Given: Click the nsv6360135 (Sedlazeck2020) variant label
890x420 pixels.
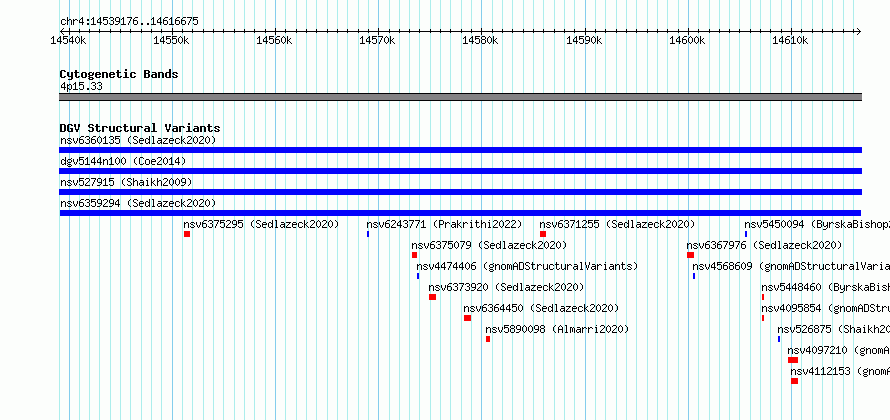Looking at the screenshot, I should pyautogui.click(x=138, y=140).
